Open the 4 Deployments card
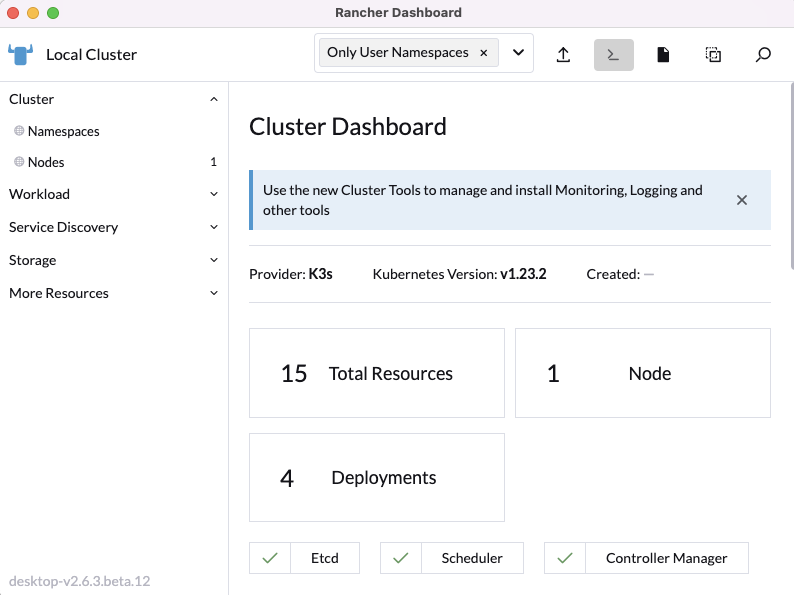This screenshot has width=794, height=595. click(377, 478)
